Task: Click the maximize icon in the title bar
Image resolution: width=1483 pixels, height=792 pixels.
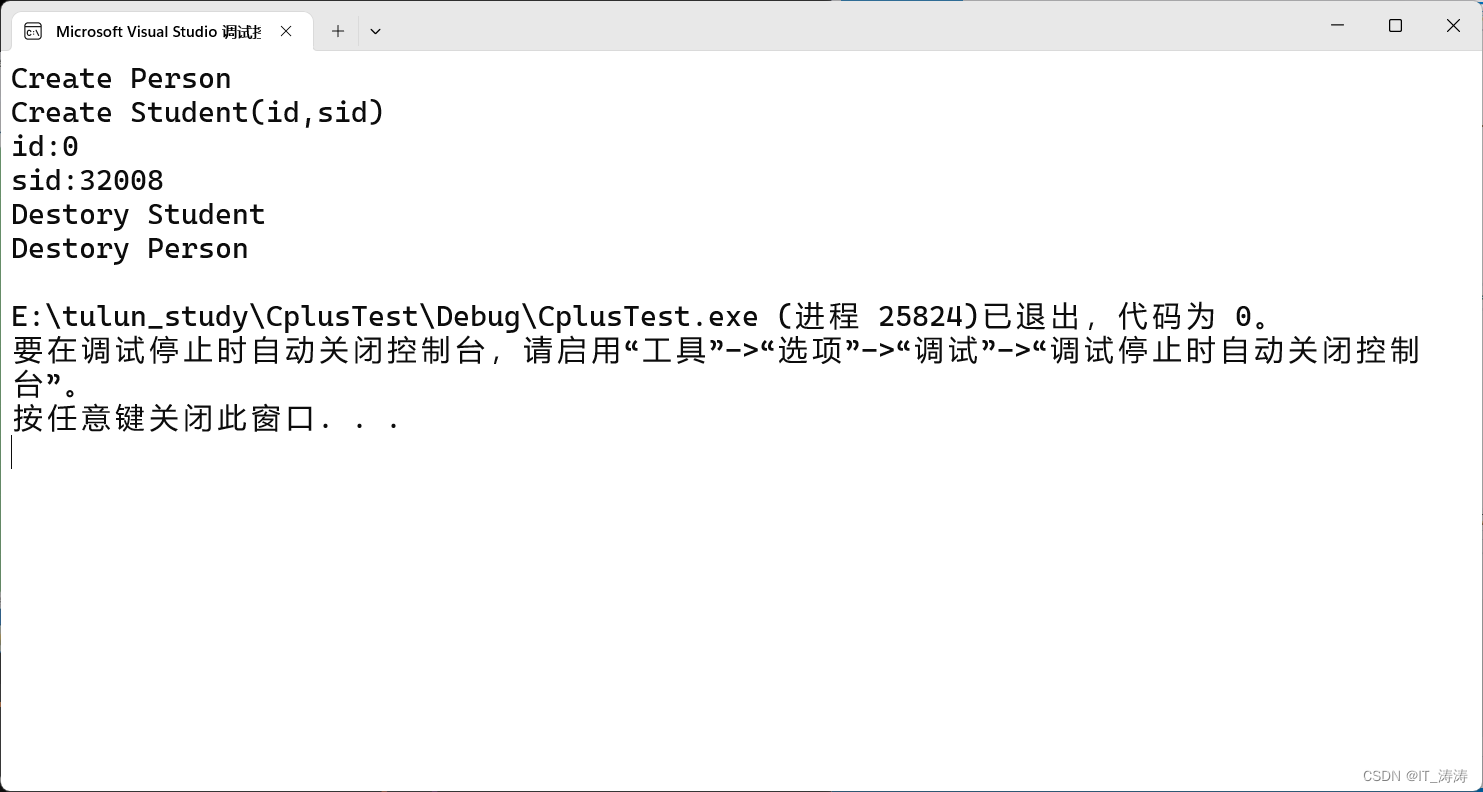Action: 1395,25
